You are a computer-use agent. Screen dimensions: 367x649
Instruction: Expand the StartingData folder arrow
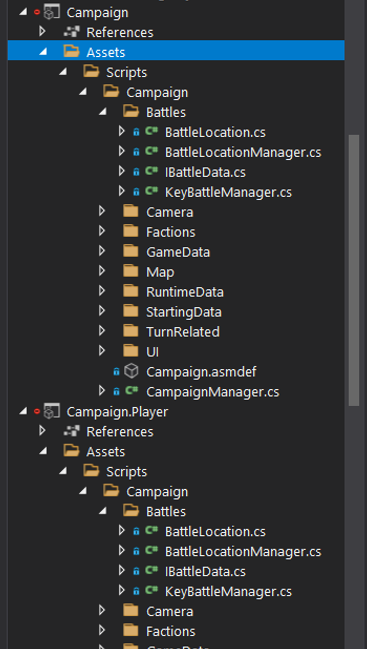coord(102,311)
